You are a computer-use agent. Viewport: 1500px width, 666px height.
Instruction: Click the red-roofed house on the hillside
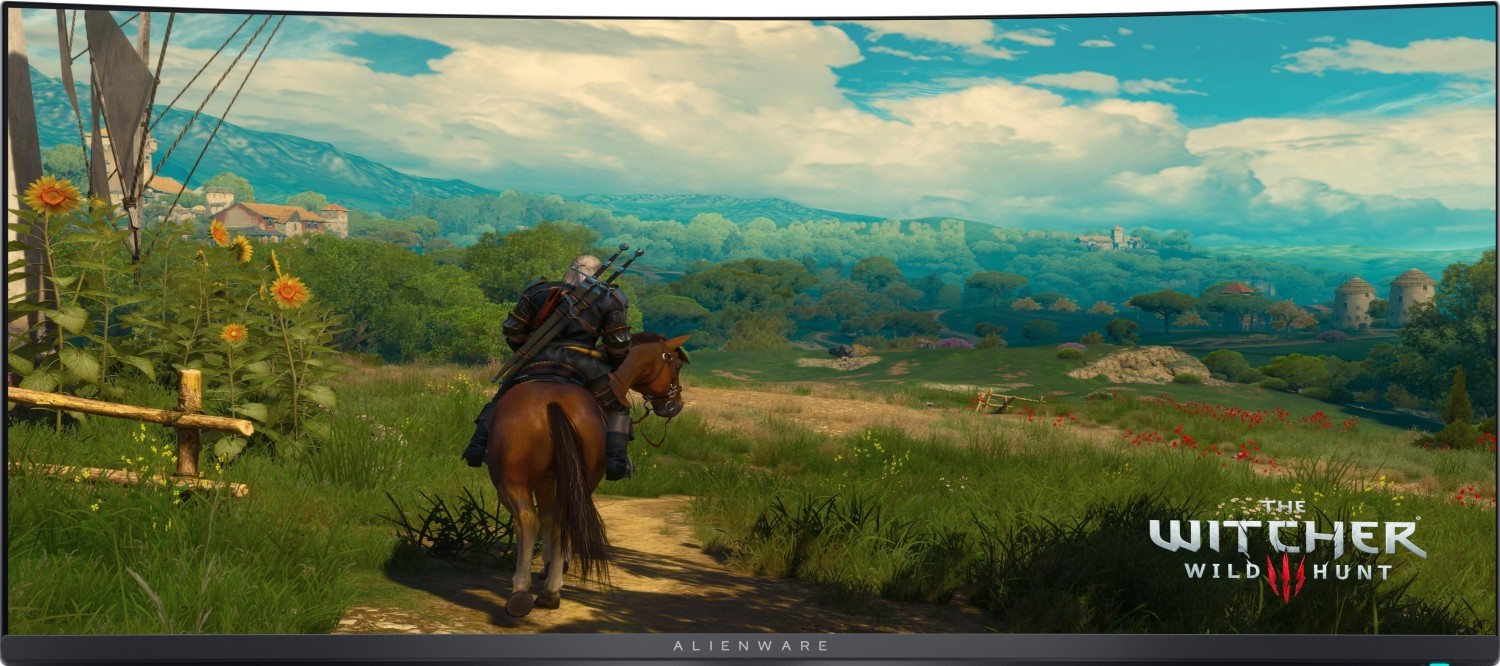coord(258,219)
